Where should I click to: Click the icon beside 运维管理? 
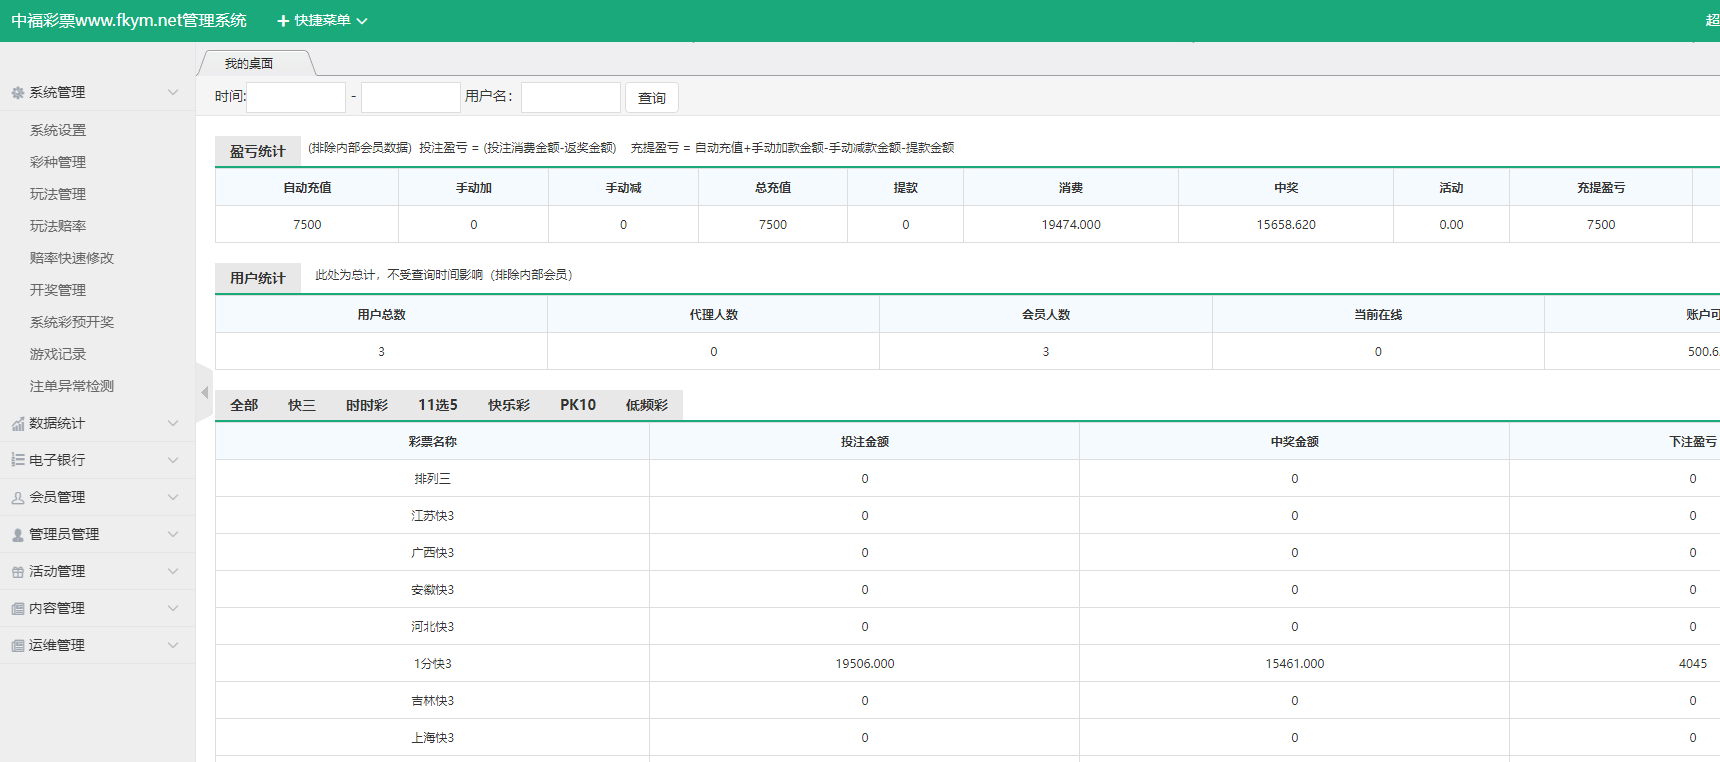[17, 646]
